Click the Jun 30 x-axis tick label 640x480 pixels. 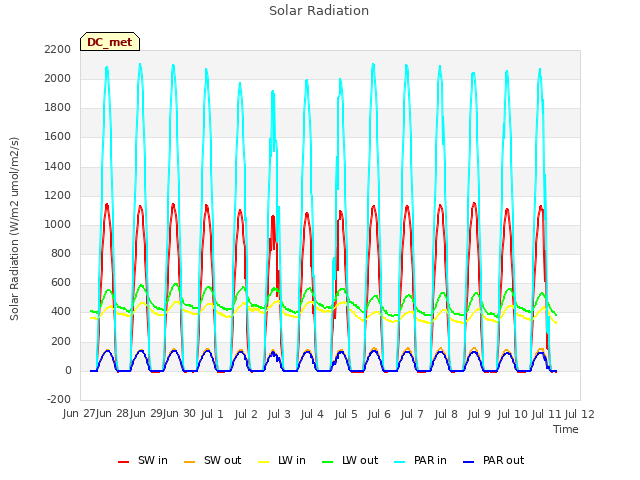point(179,414)
